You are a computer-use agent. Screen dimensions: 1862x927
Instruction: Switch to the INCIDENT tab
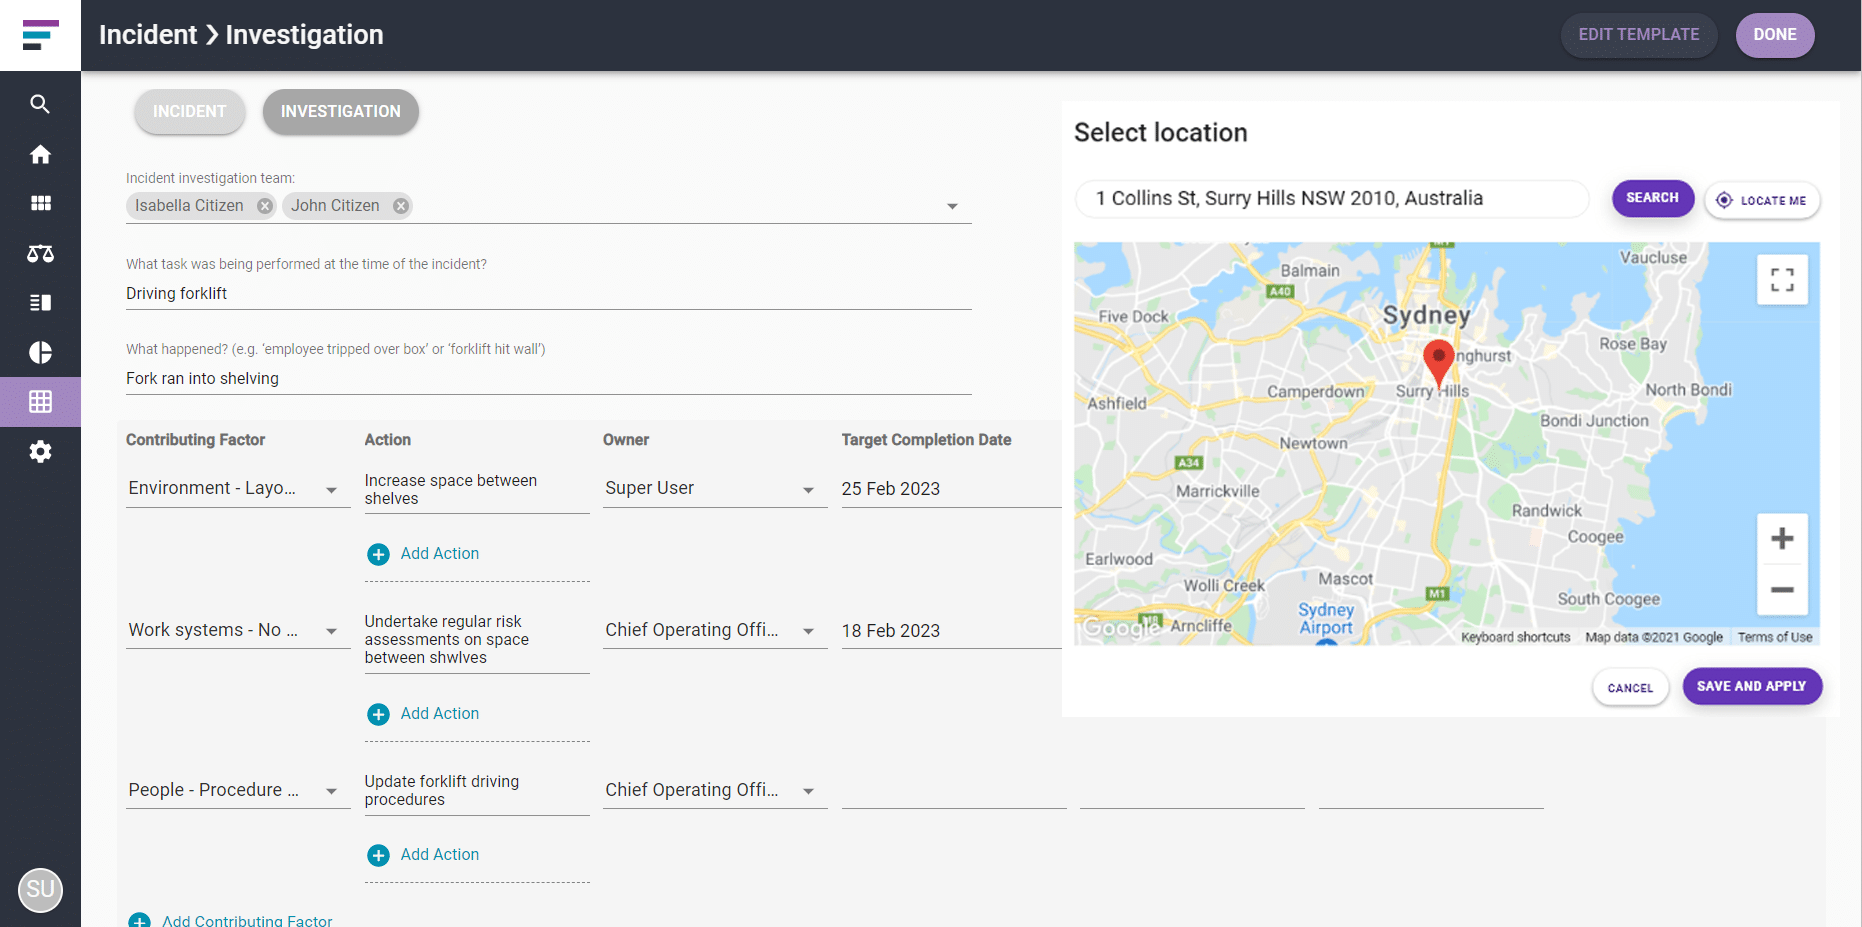tap(190, 112)
